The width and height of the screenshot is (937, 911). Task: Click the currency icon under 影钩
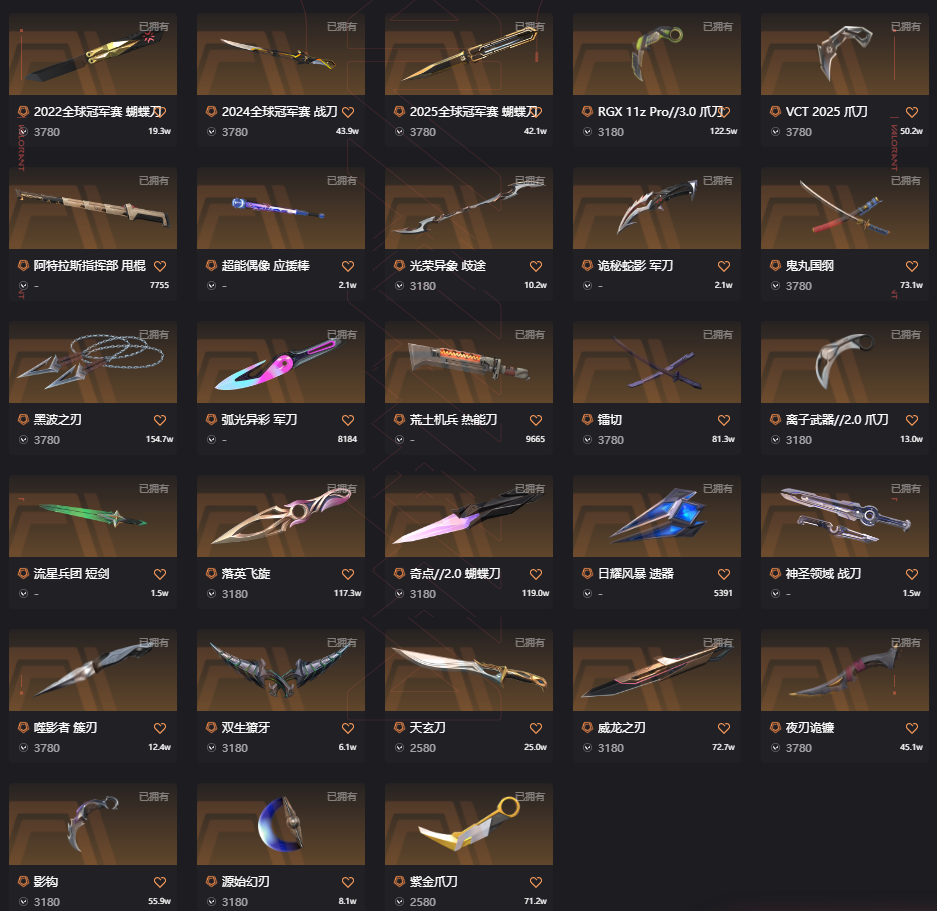pos(23,901)
